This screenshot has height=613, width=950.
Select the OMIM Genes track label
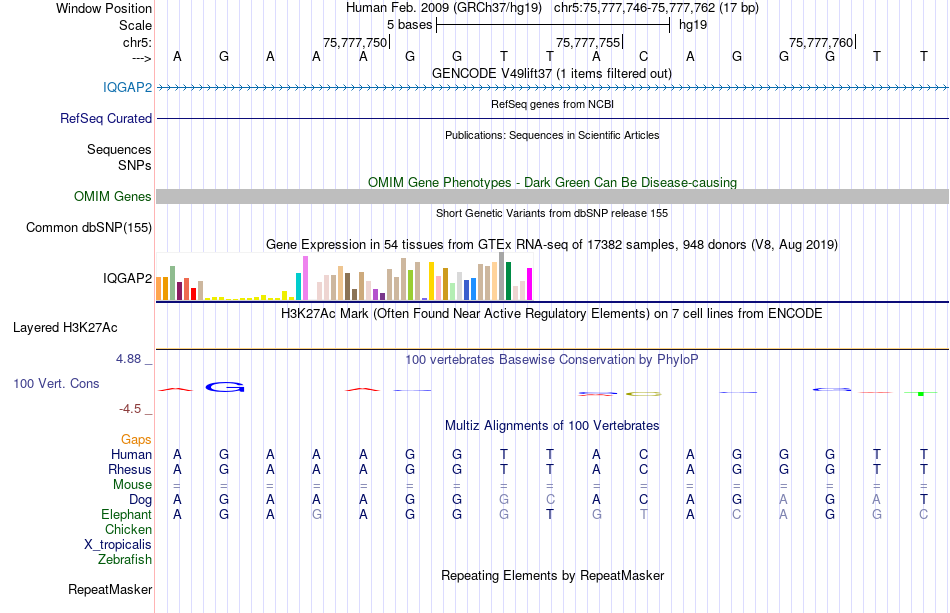click(x=113, y=196)
